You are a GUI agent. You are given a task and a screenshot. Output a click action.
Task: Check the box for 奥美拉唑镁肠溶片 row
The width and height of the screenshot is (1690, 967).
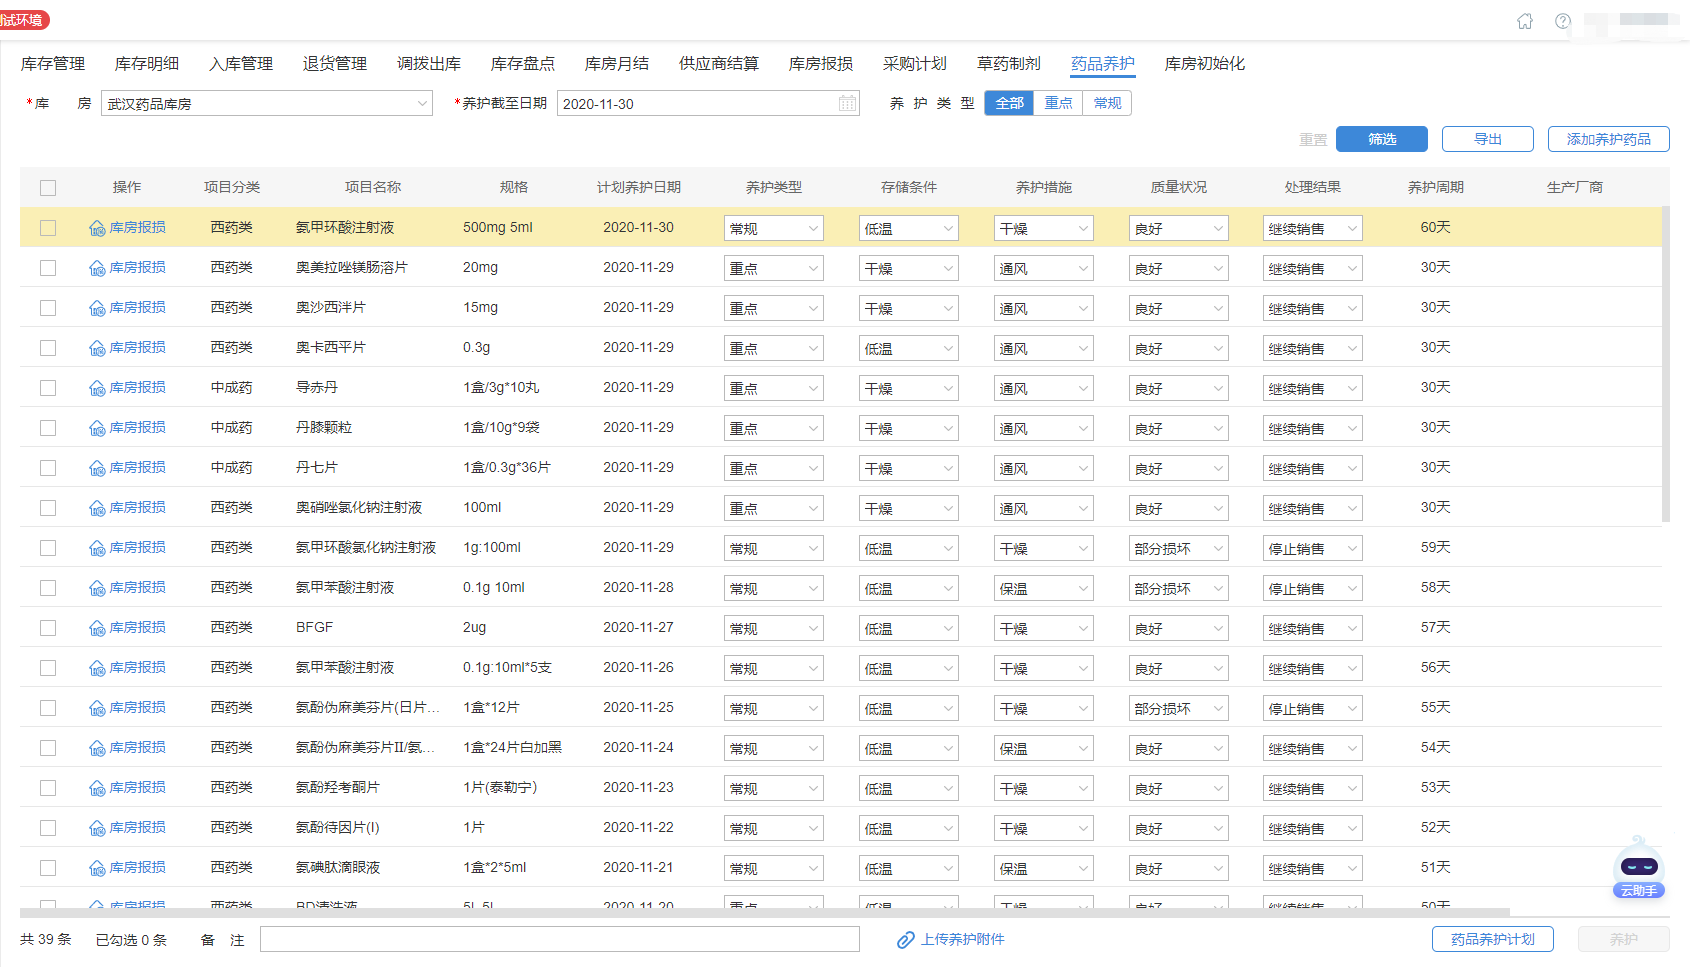pos(48,268)
